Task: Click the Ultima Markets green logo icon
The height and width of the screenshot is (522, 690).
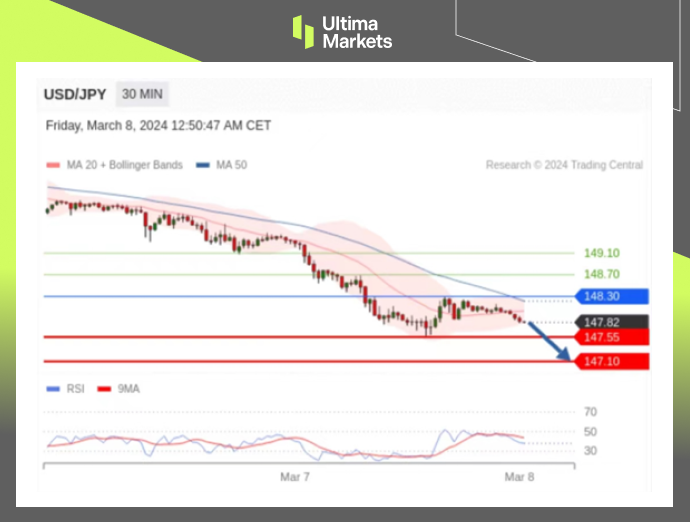Action: pos(303,31)
